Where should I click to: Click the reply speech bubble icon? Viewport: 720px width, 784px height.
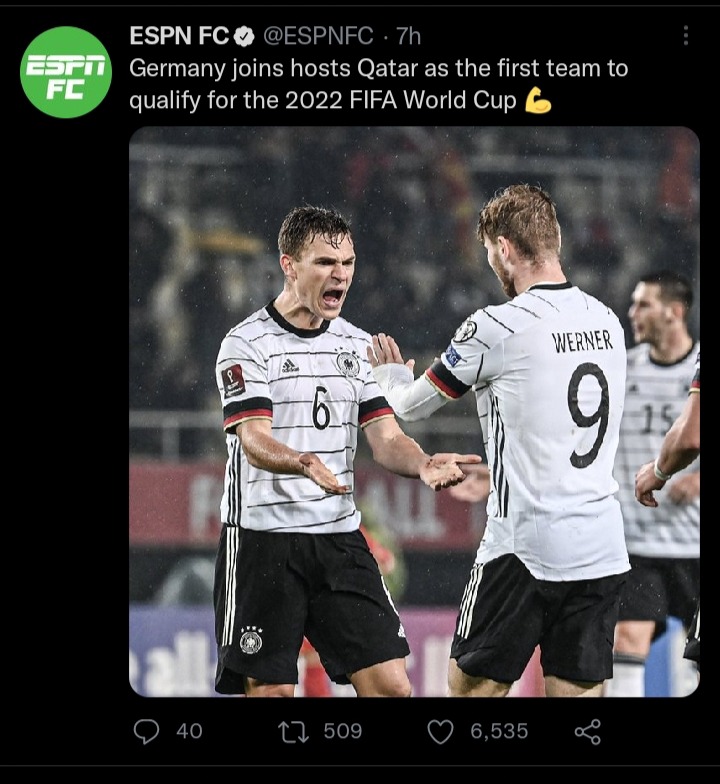coord(146,732)
